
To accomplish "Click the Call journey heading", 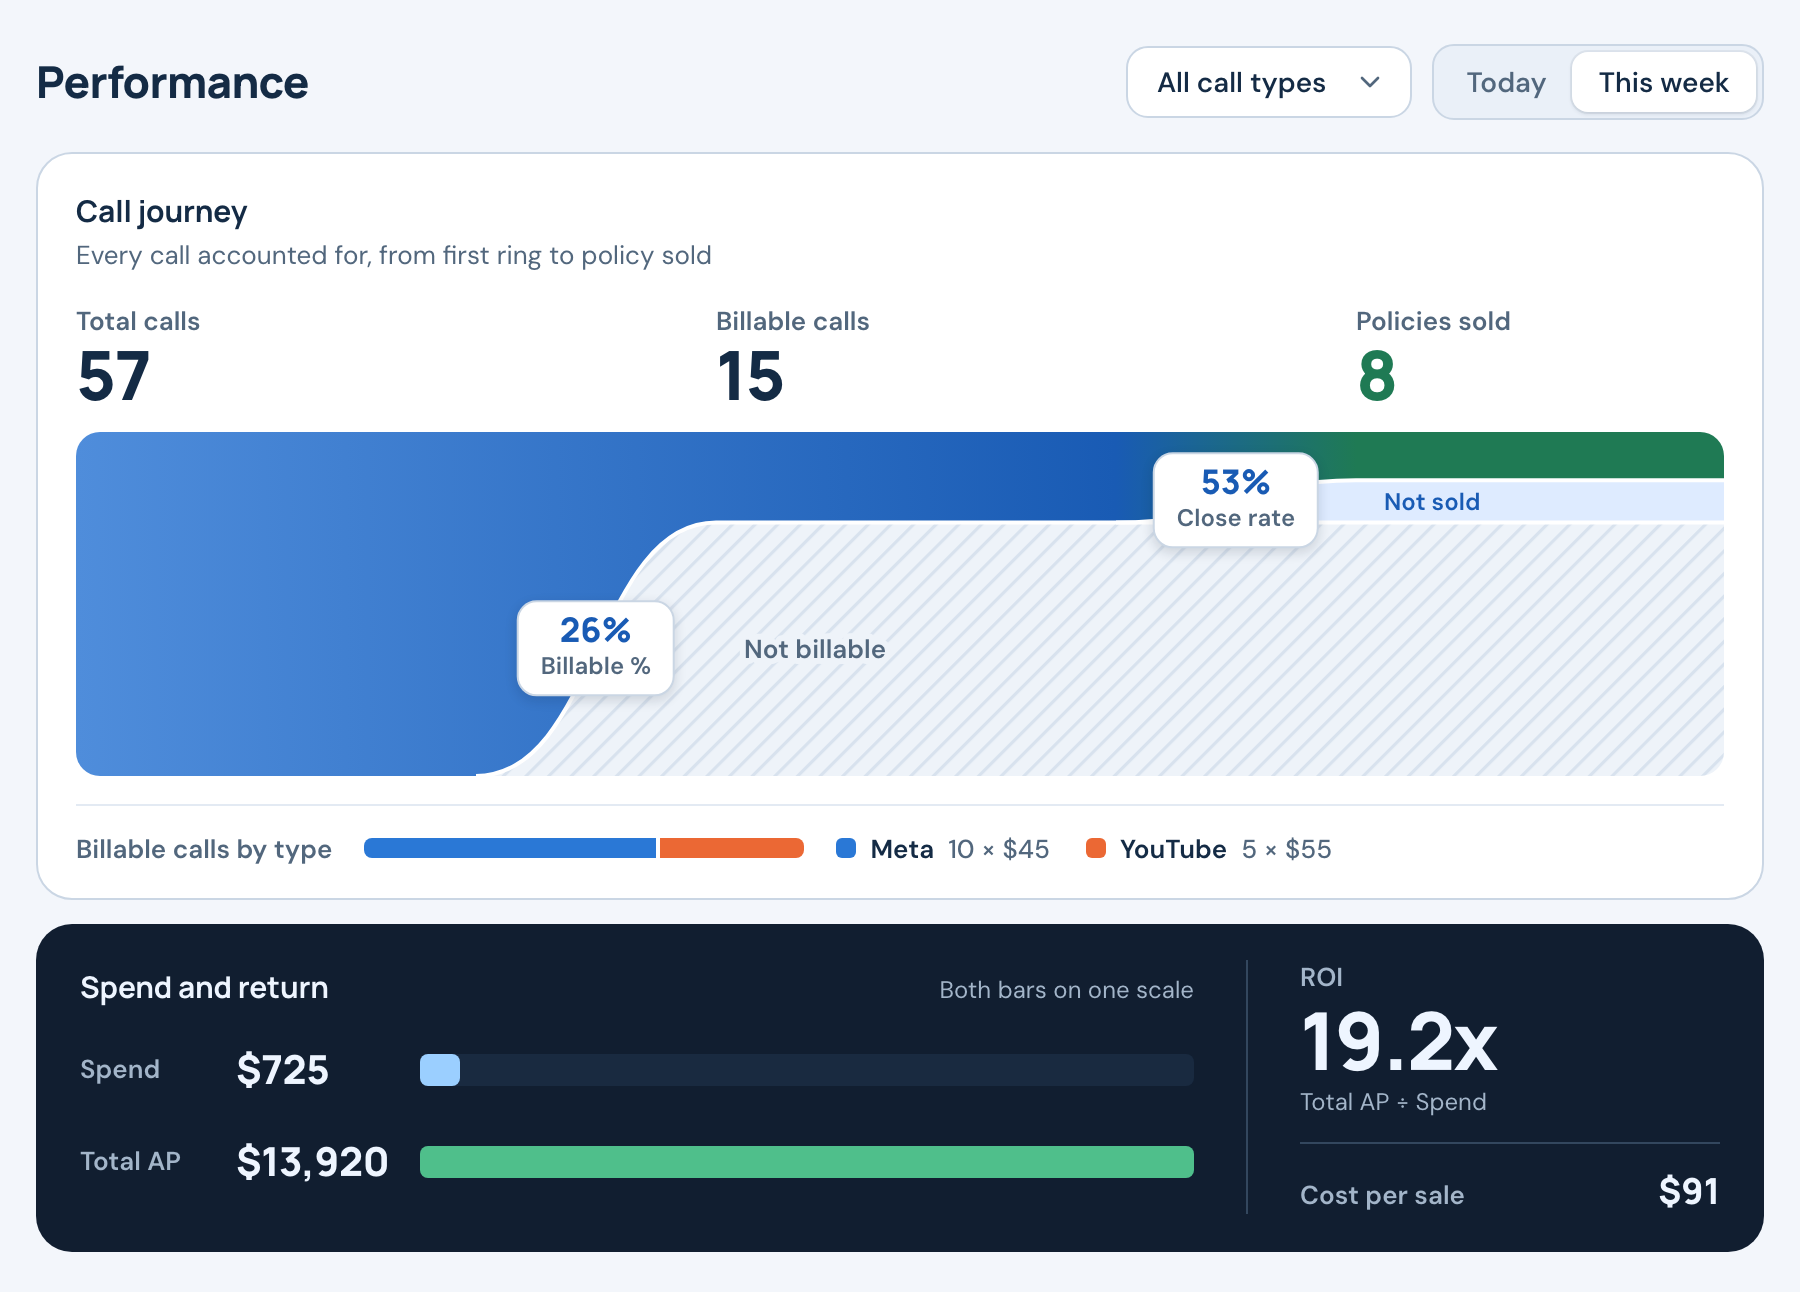I will click(162, 212).
